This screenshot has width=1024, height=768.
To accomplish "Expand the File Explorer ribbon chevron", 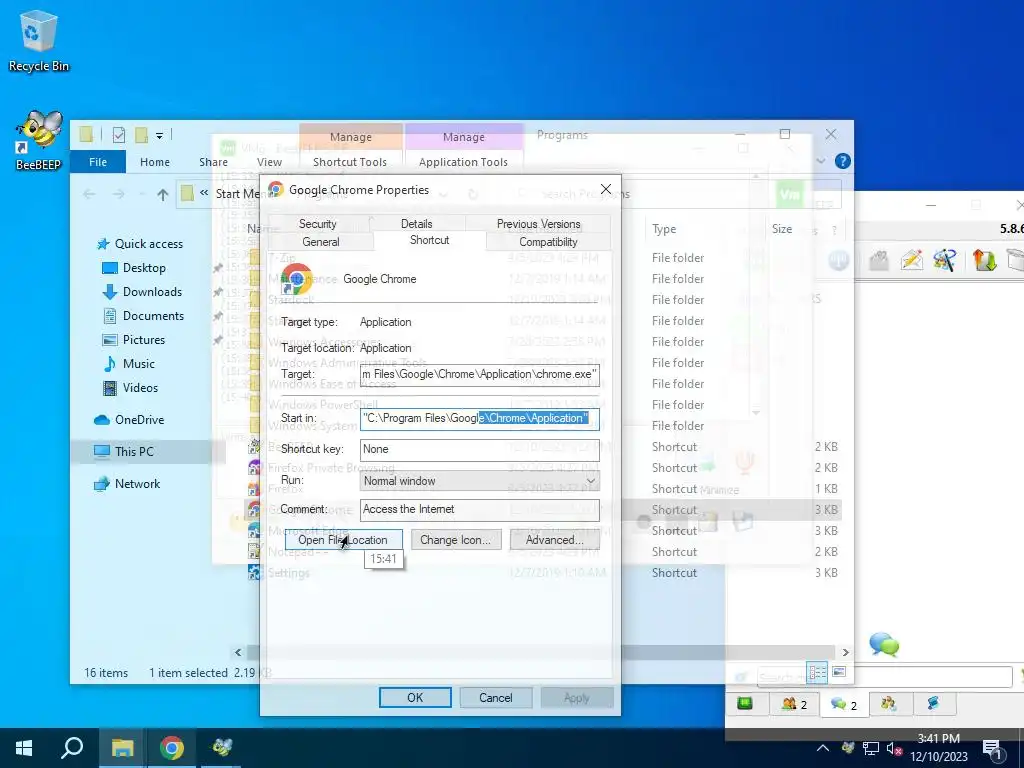I will [820, 161].
